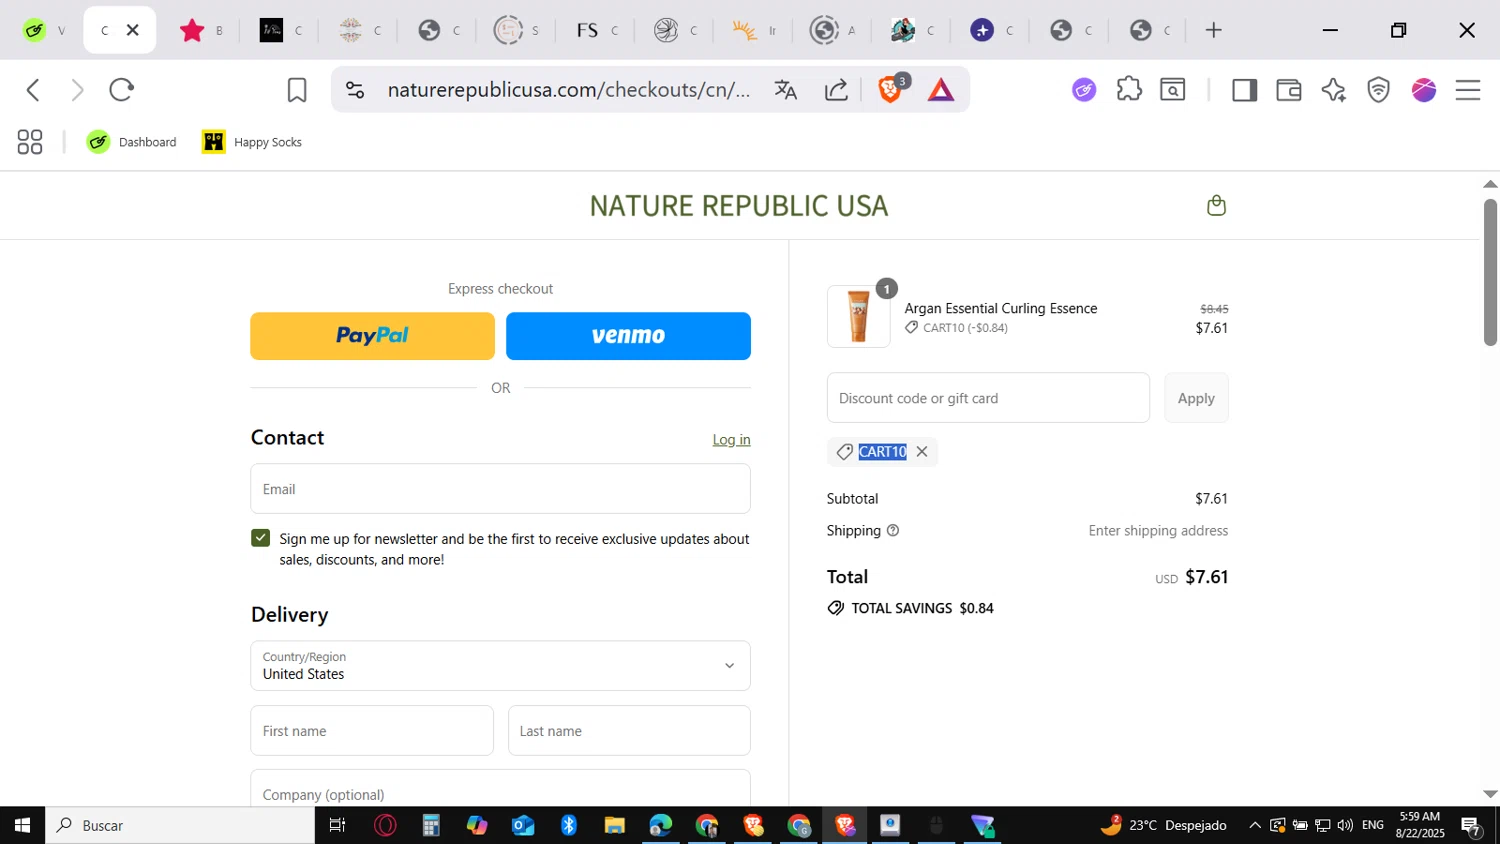
Task: Open Brave VPN shield icon
Action: (1379, 90)
